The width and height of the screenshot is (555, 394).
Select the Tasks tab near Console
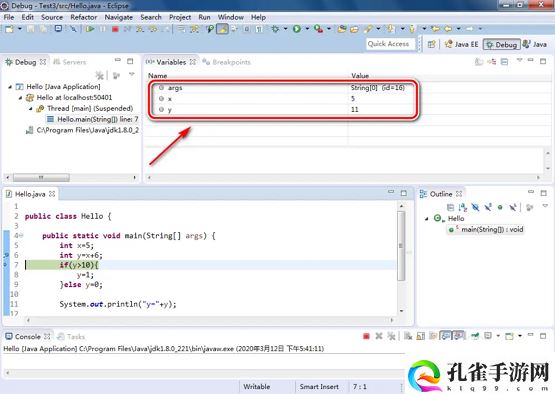[x=71, y=336]
